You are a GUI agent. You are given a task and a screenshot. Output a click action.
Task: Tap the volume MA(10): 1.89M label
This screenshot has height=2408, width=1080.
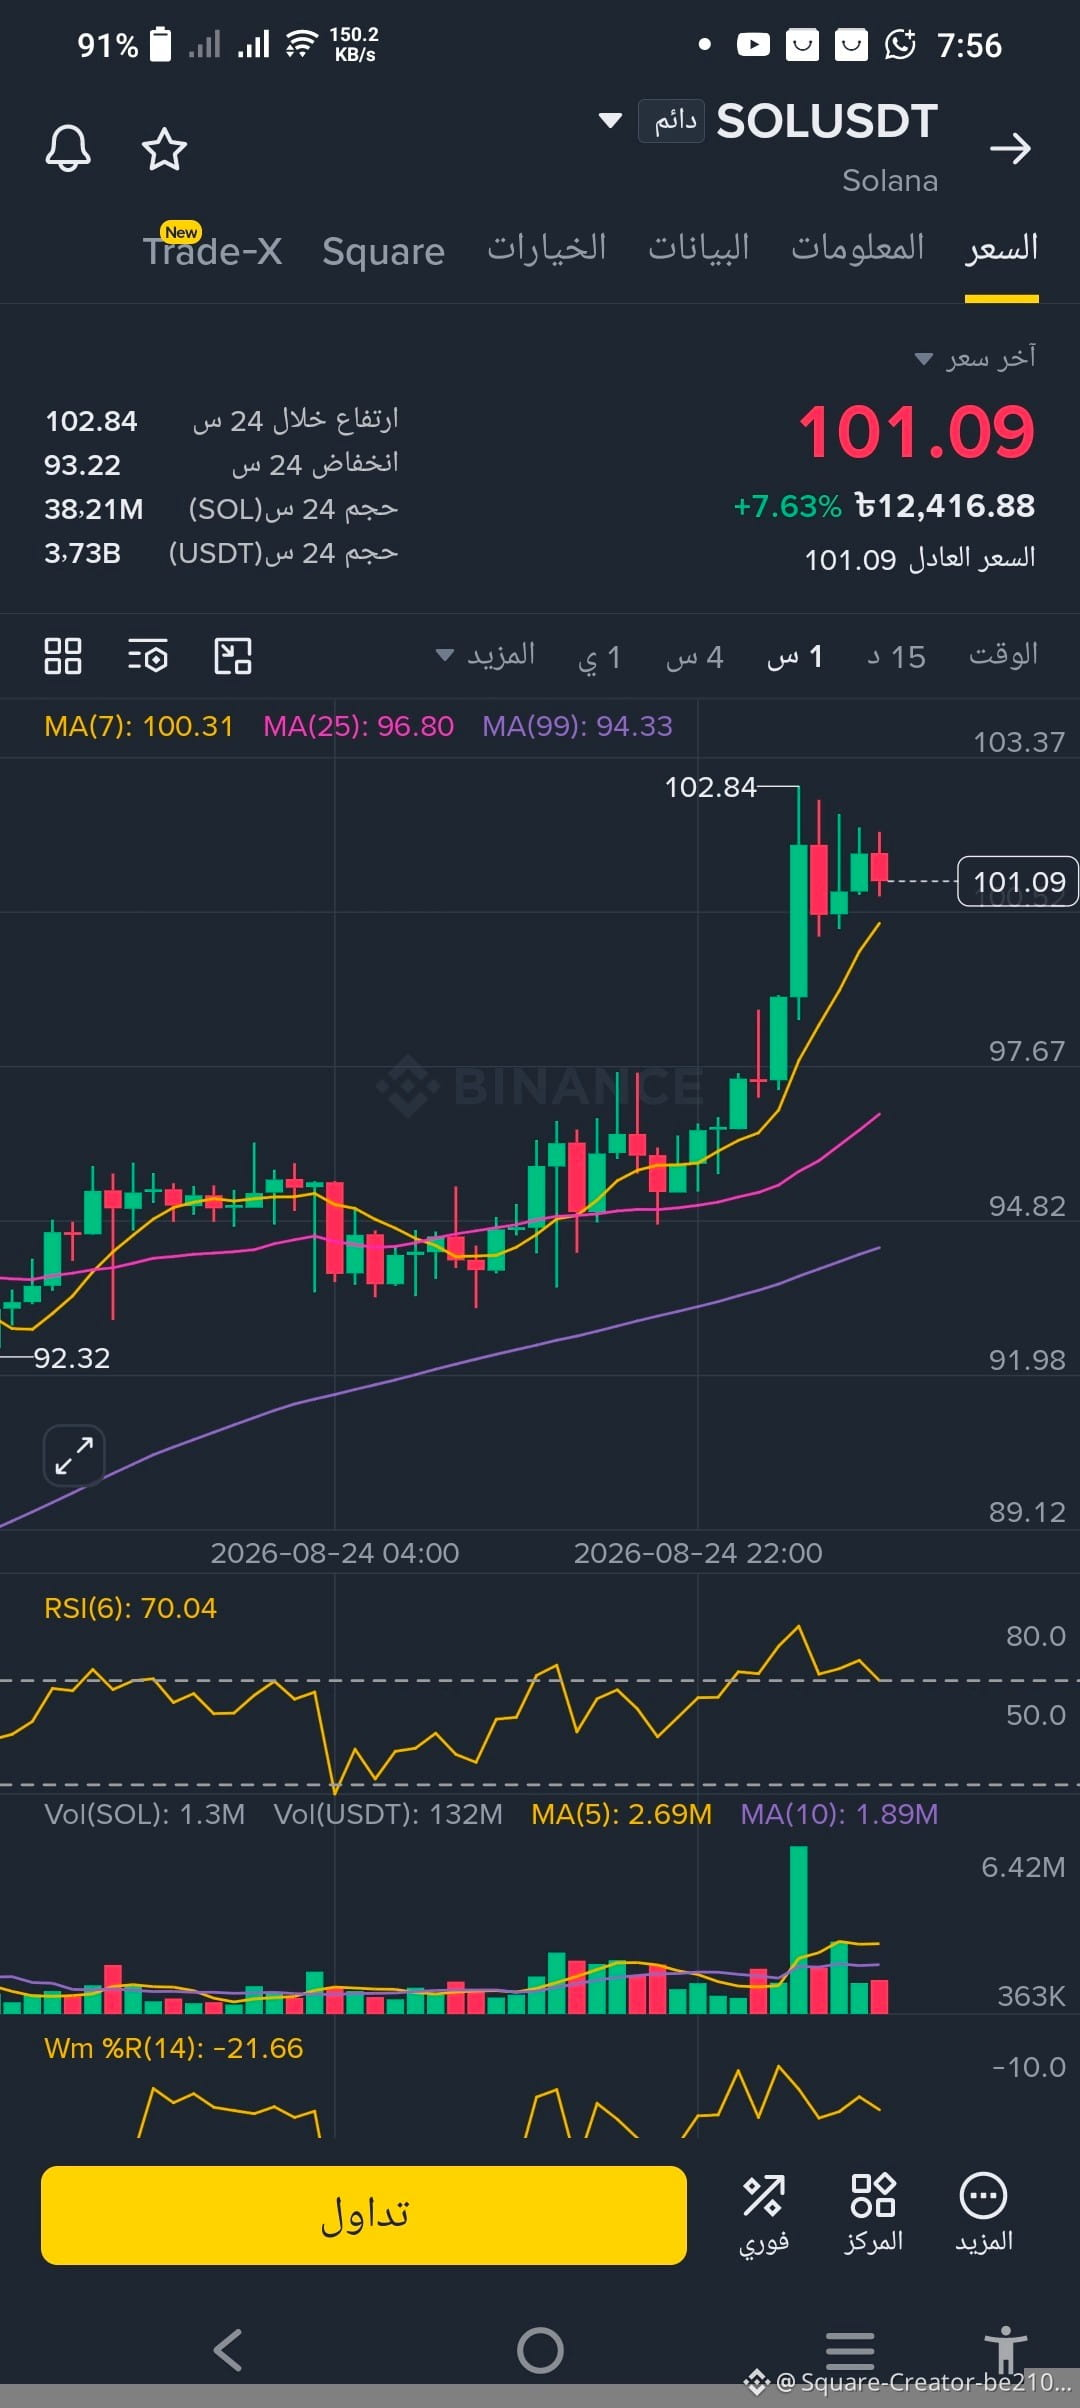[x=839, y=1814]
